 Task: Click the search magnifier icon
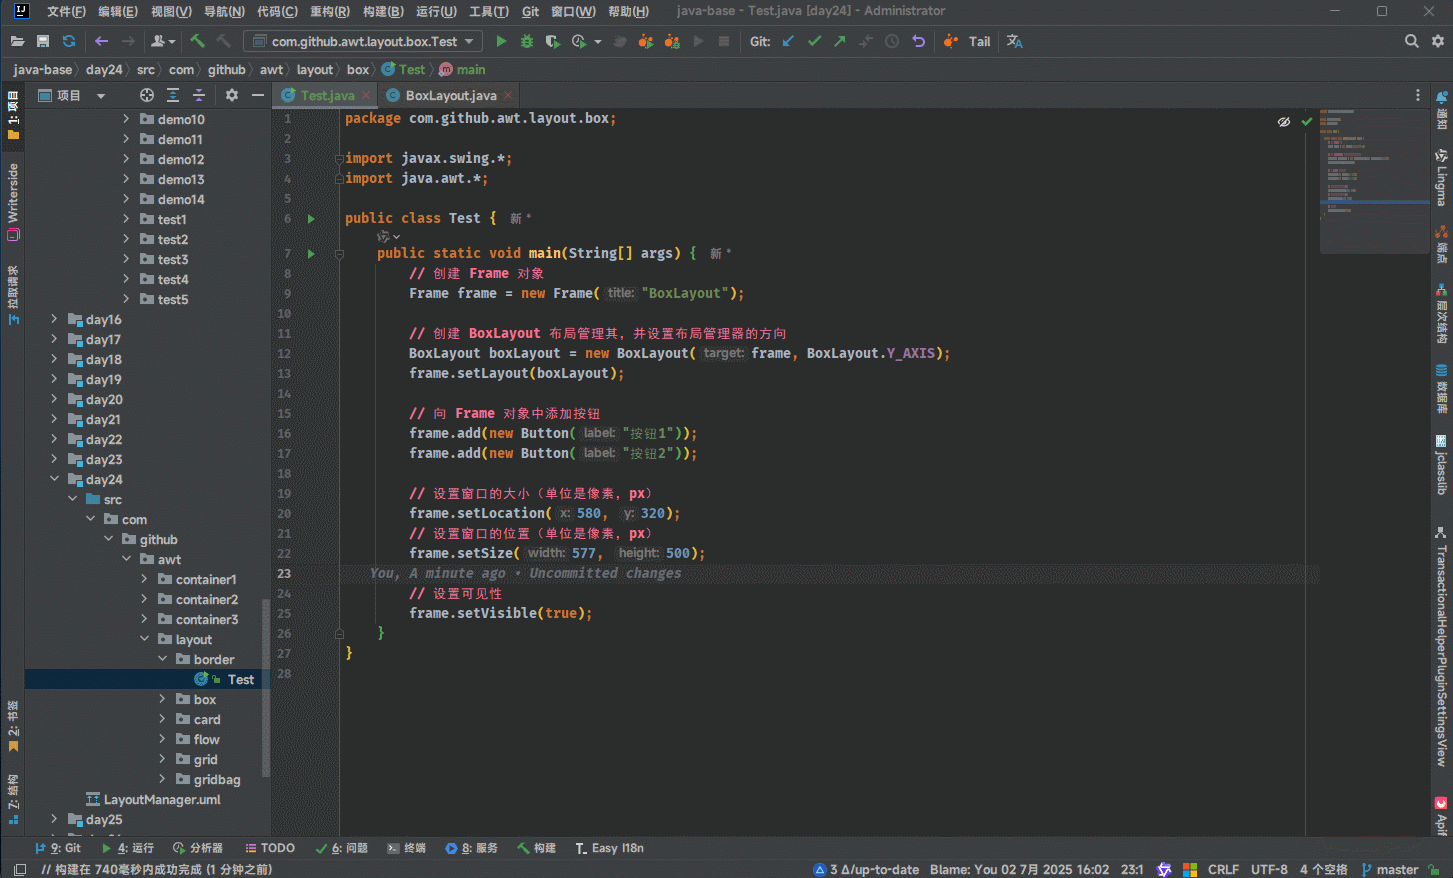pyautogui.click(x=1411, y=41)
